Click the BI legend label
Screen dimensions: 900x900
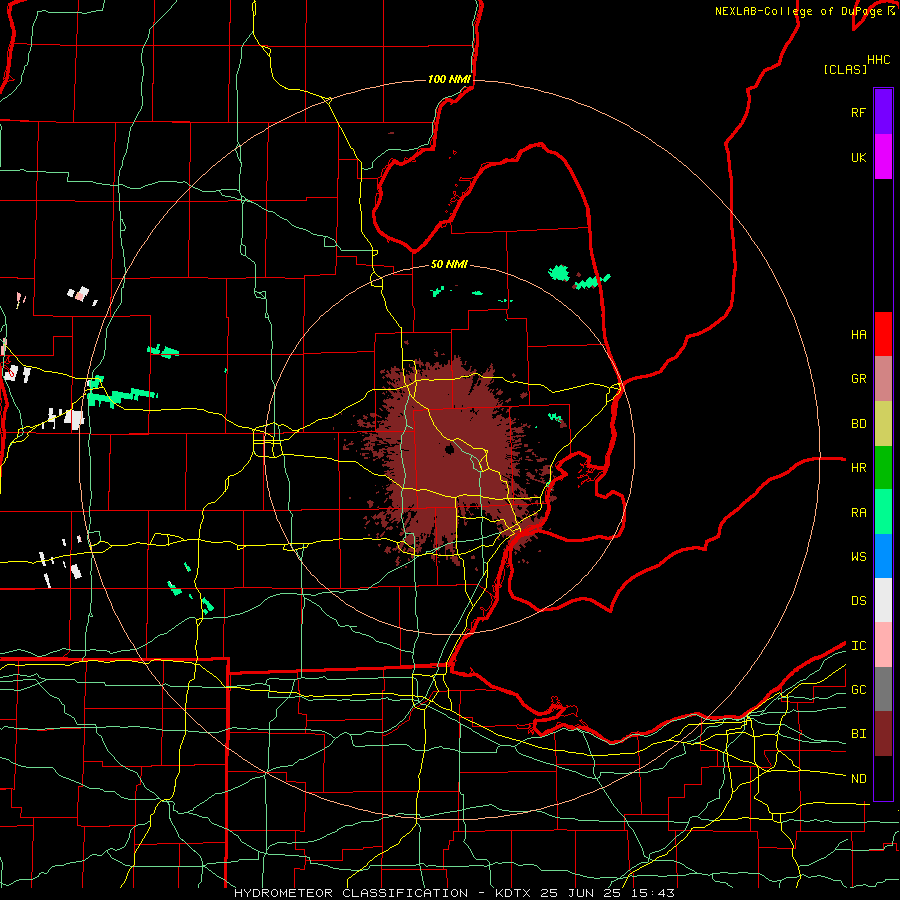point(858,734)
